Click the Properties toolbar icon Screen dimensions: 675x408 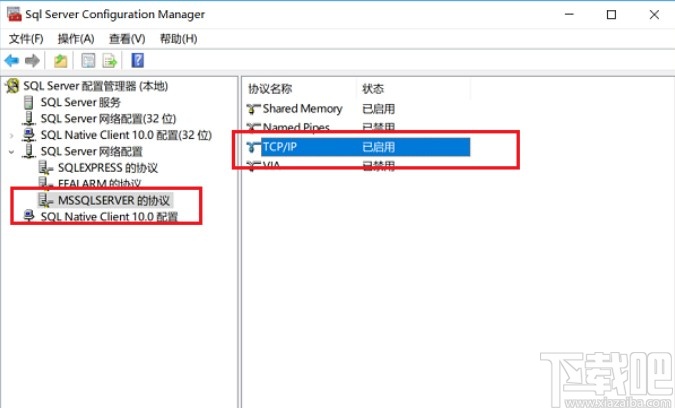88,60
